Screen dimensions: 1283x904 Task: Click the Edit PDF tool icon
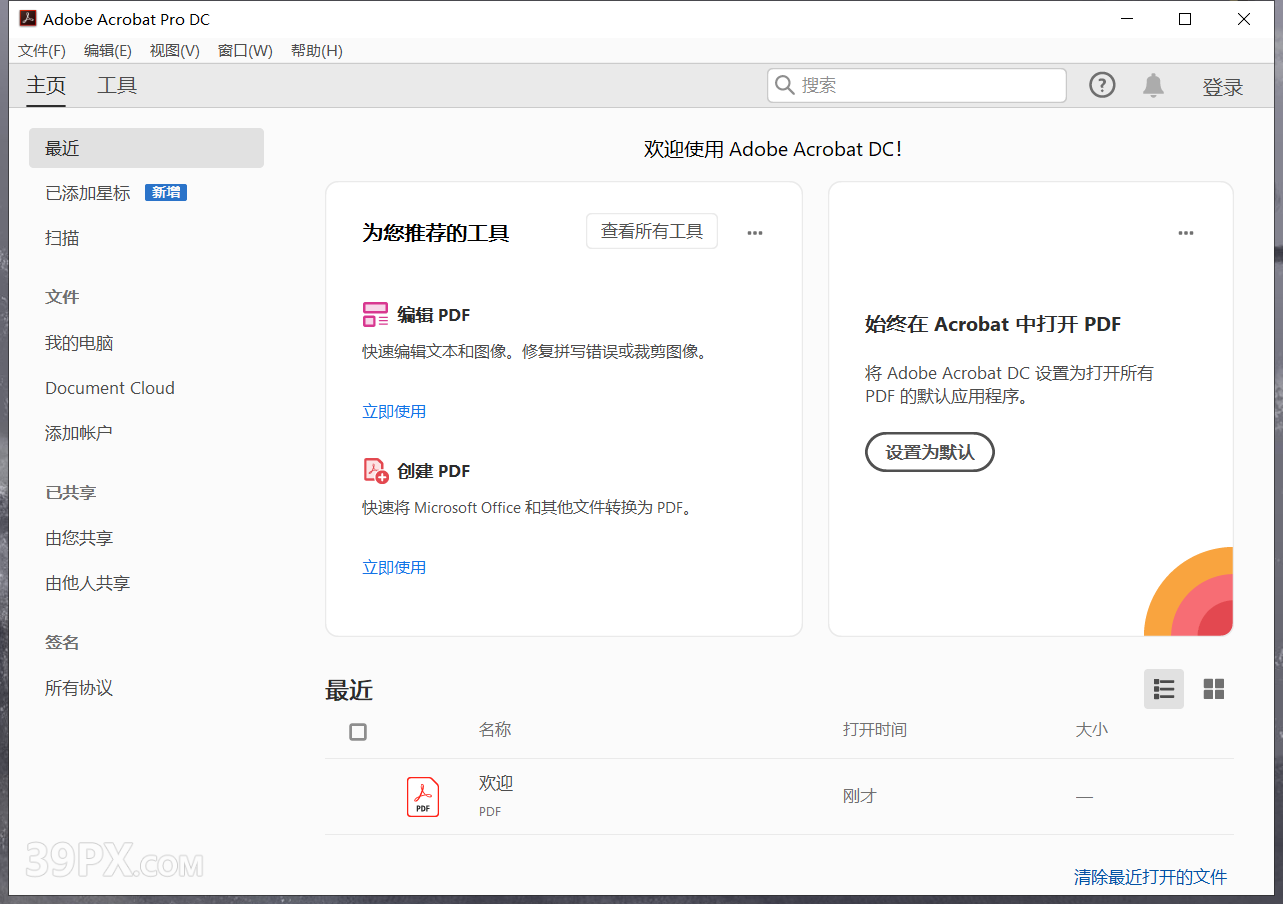(x=375, y=315)
